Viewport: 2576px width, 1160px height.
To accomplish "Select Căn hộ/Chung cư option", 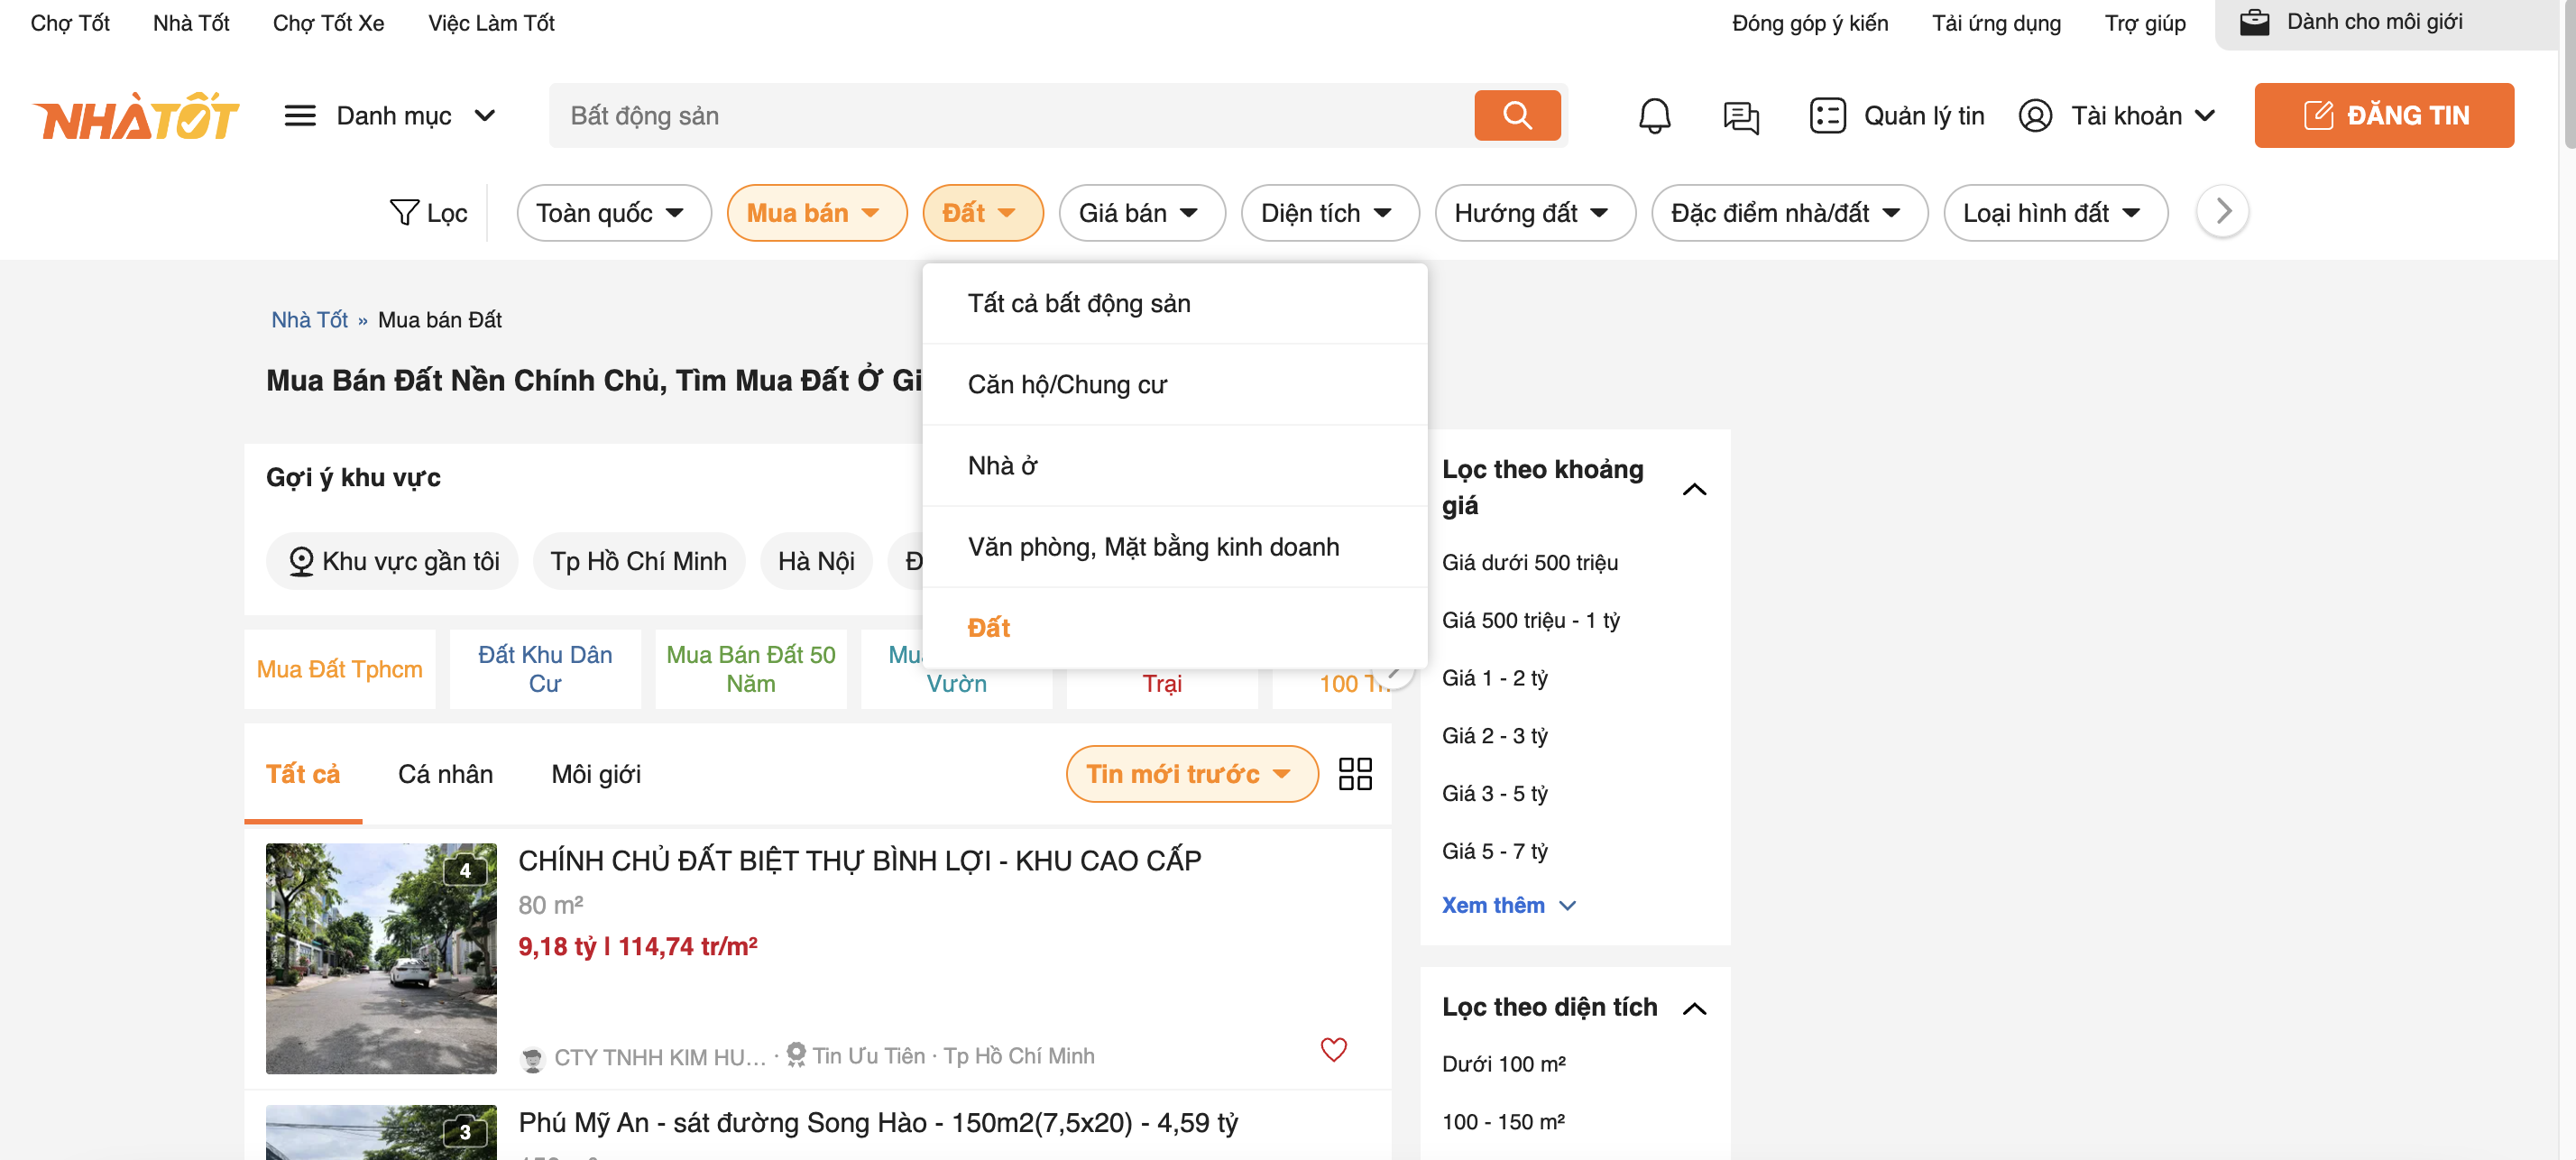I will 1174,385.
